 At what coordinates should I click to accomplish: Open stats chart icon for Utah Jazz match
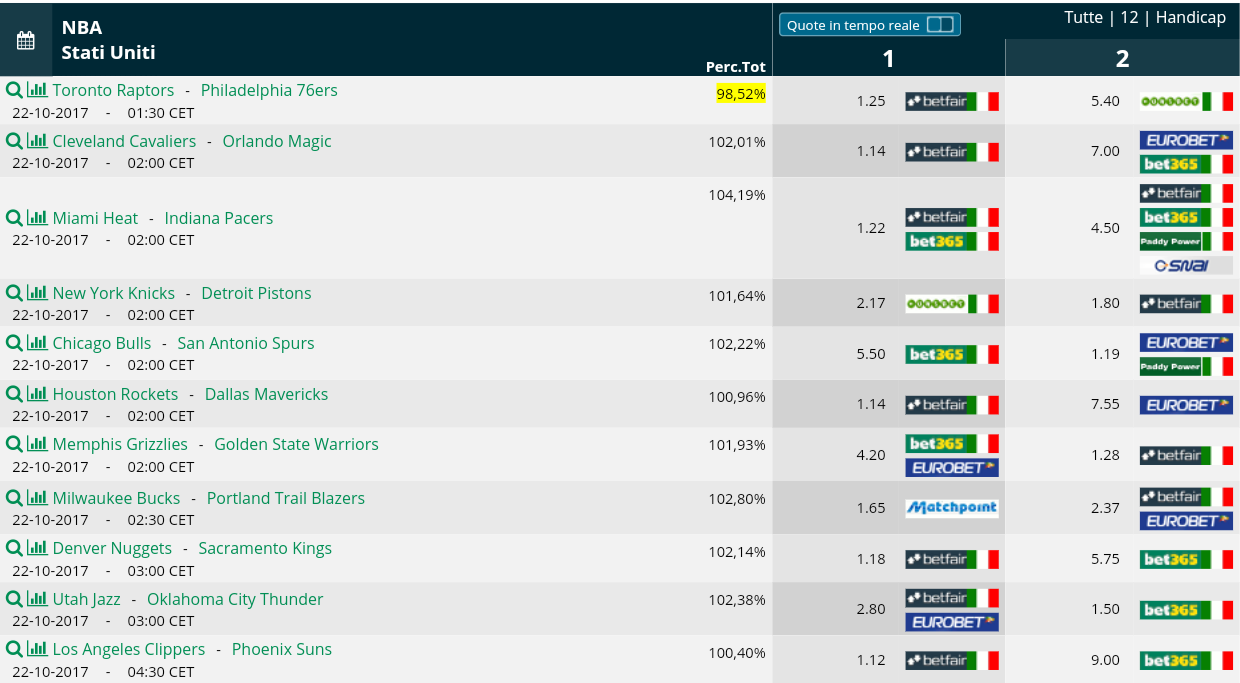pos(37,598)
